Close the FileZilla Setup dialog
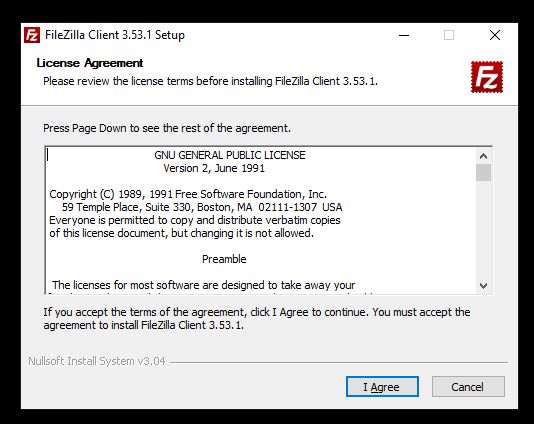This screenshot has width=534, height=424. pos(494,35)
